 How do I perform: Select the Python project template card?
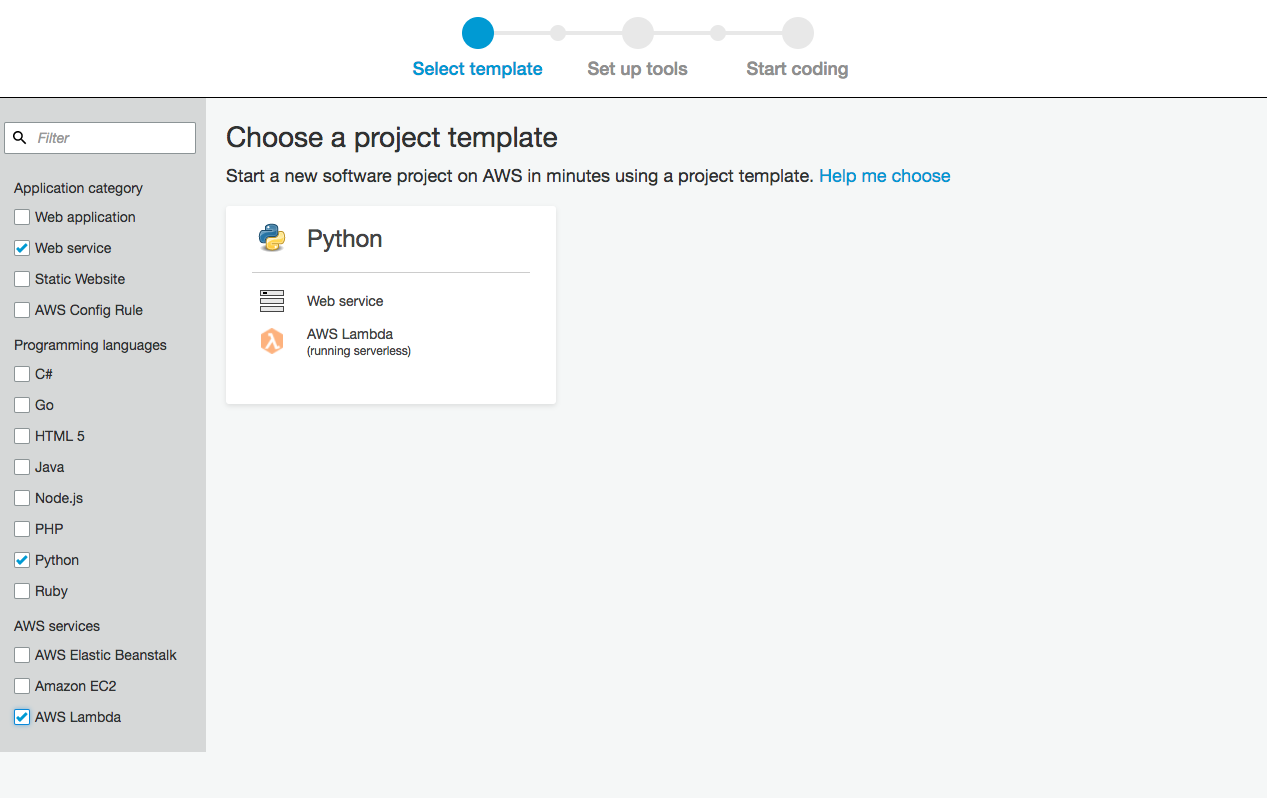[x=391, y=305]
